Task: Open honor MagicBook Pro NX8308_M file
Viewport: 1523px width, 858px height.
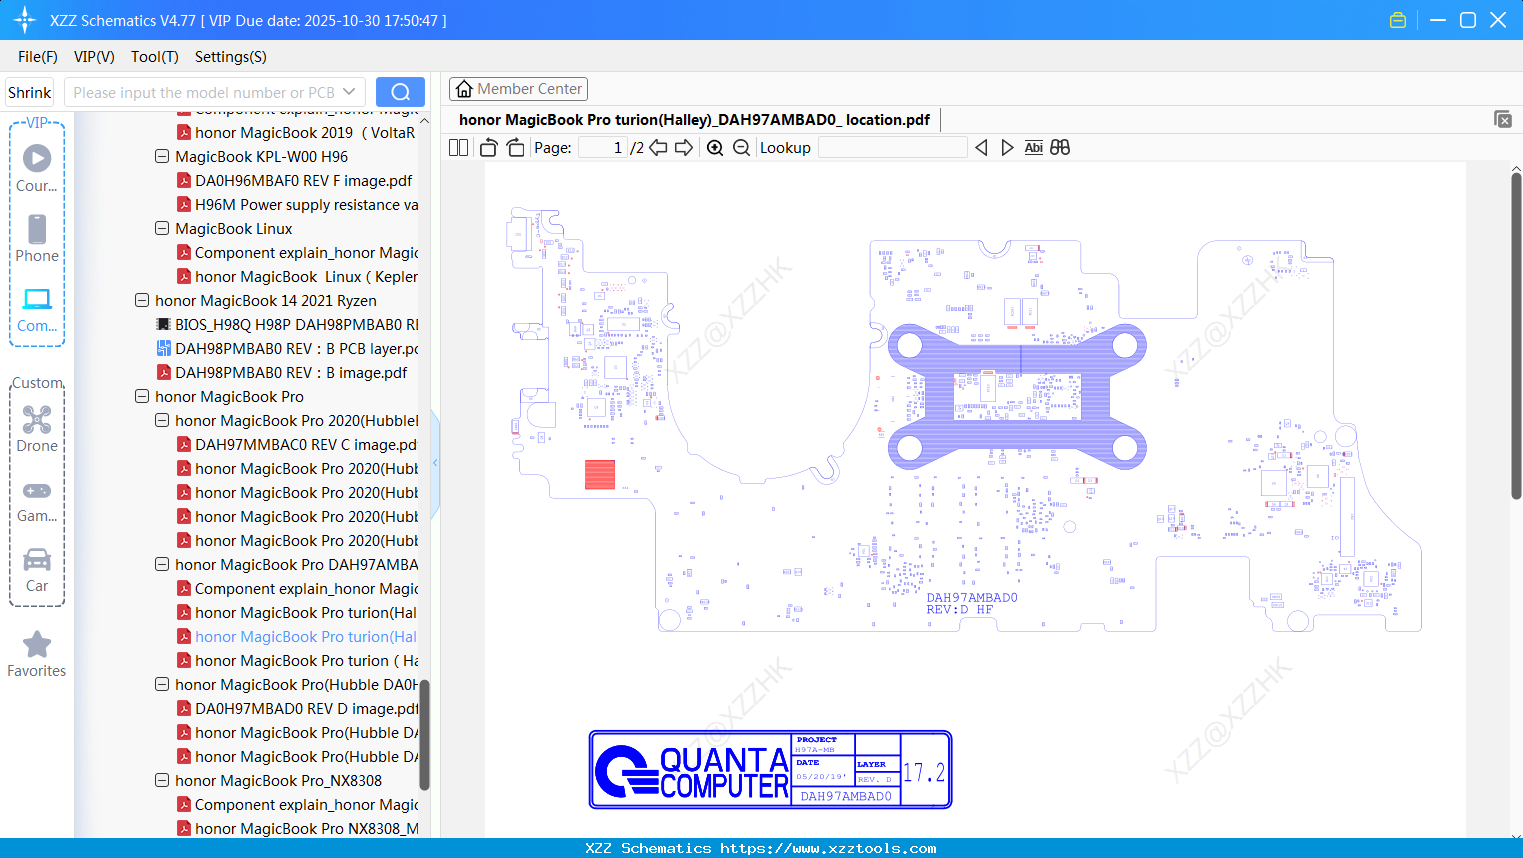Action: [297, 828]
